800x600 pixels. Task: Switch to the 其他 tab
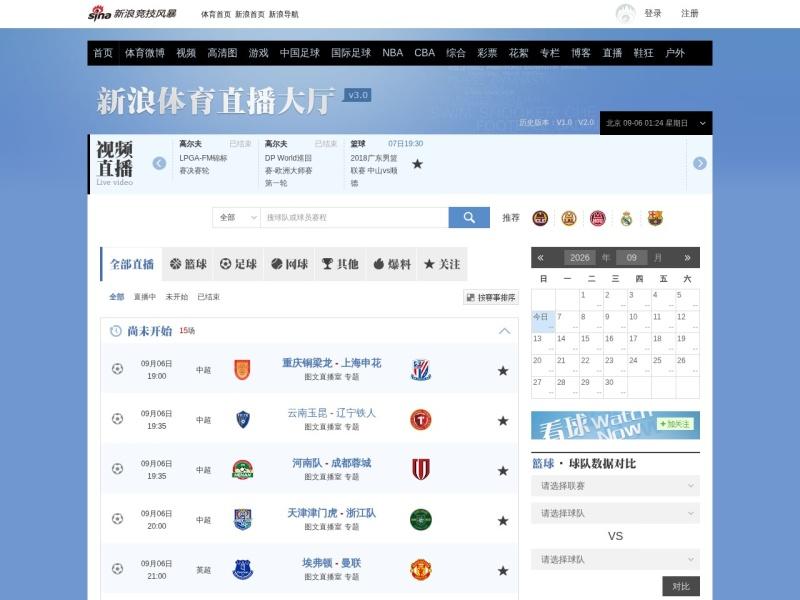tap(340, 264)
